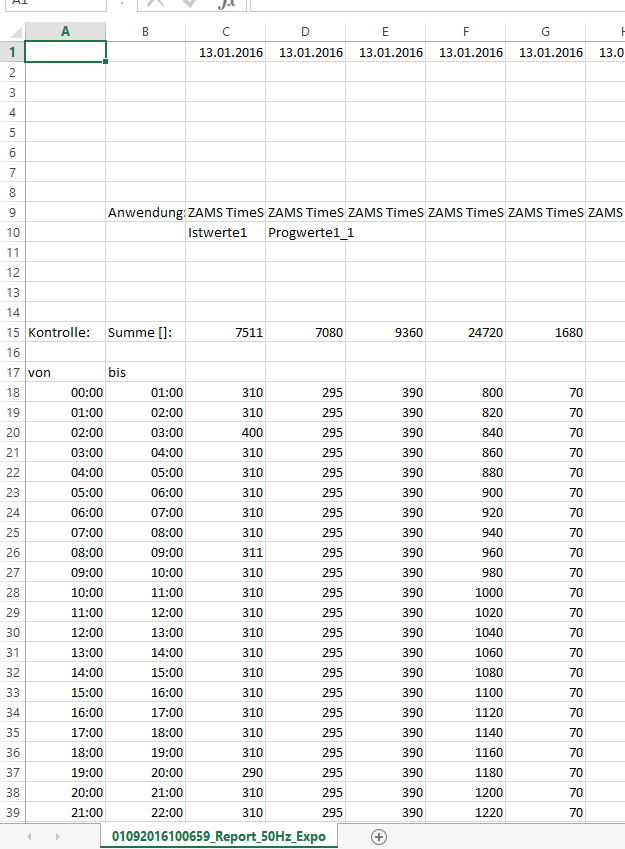Click date 13.01.2016 in cell C1
The width and height of the screenshot is (625, 849).
[225, 53]
